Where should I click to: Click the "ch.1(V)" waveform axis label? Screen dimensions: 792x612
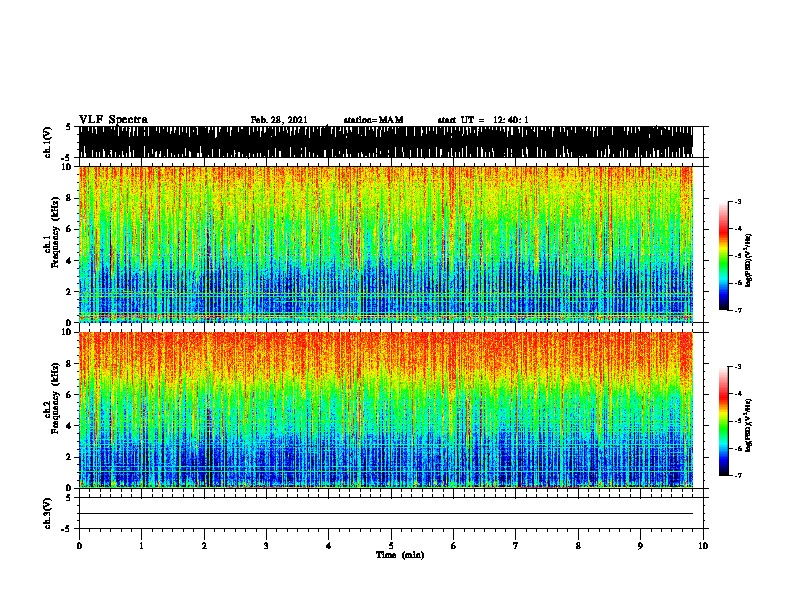48,142
